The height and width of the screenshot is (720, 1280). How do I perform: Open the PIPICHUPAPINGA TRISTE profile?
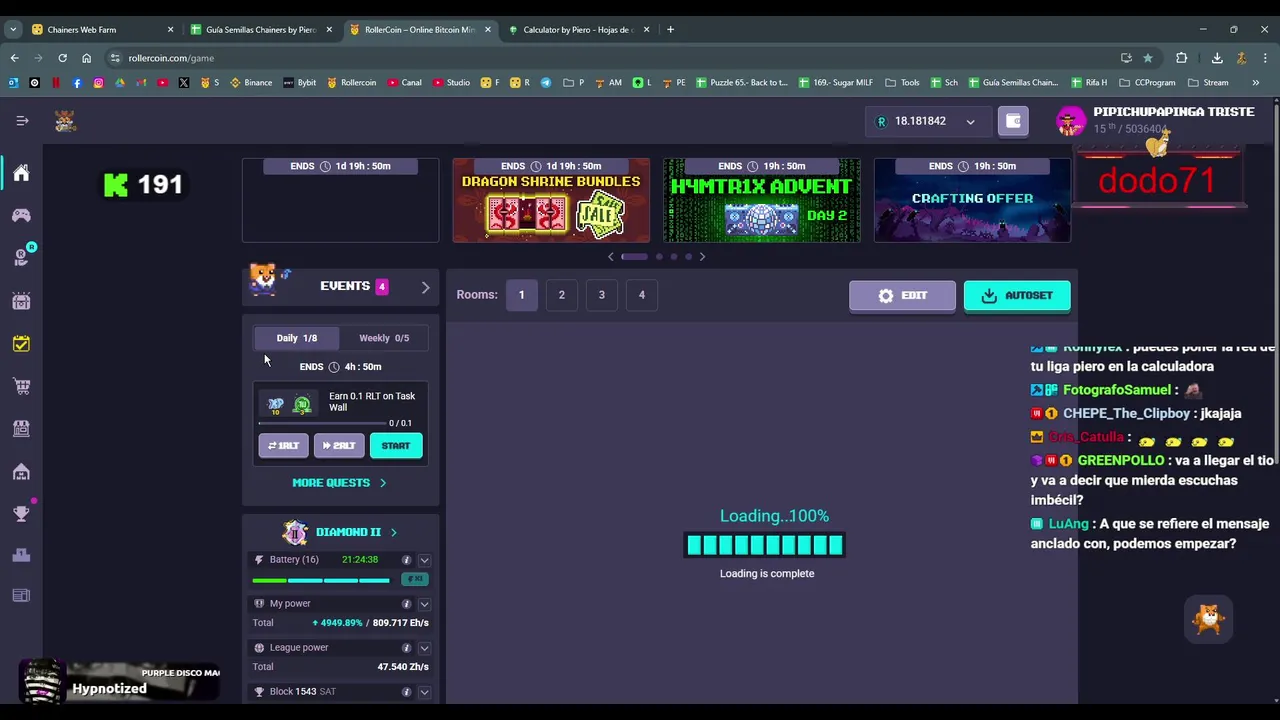pos(1155,121)
